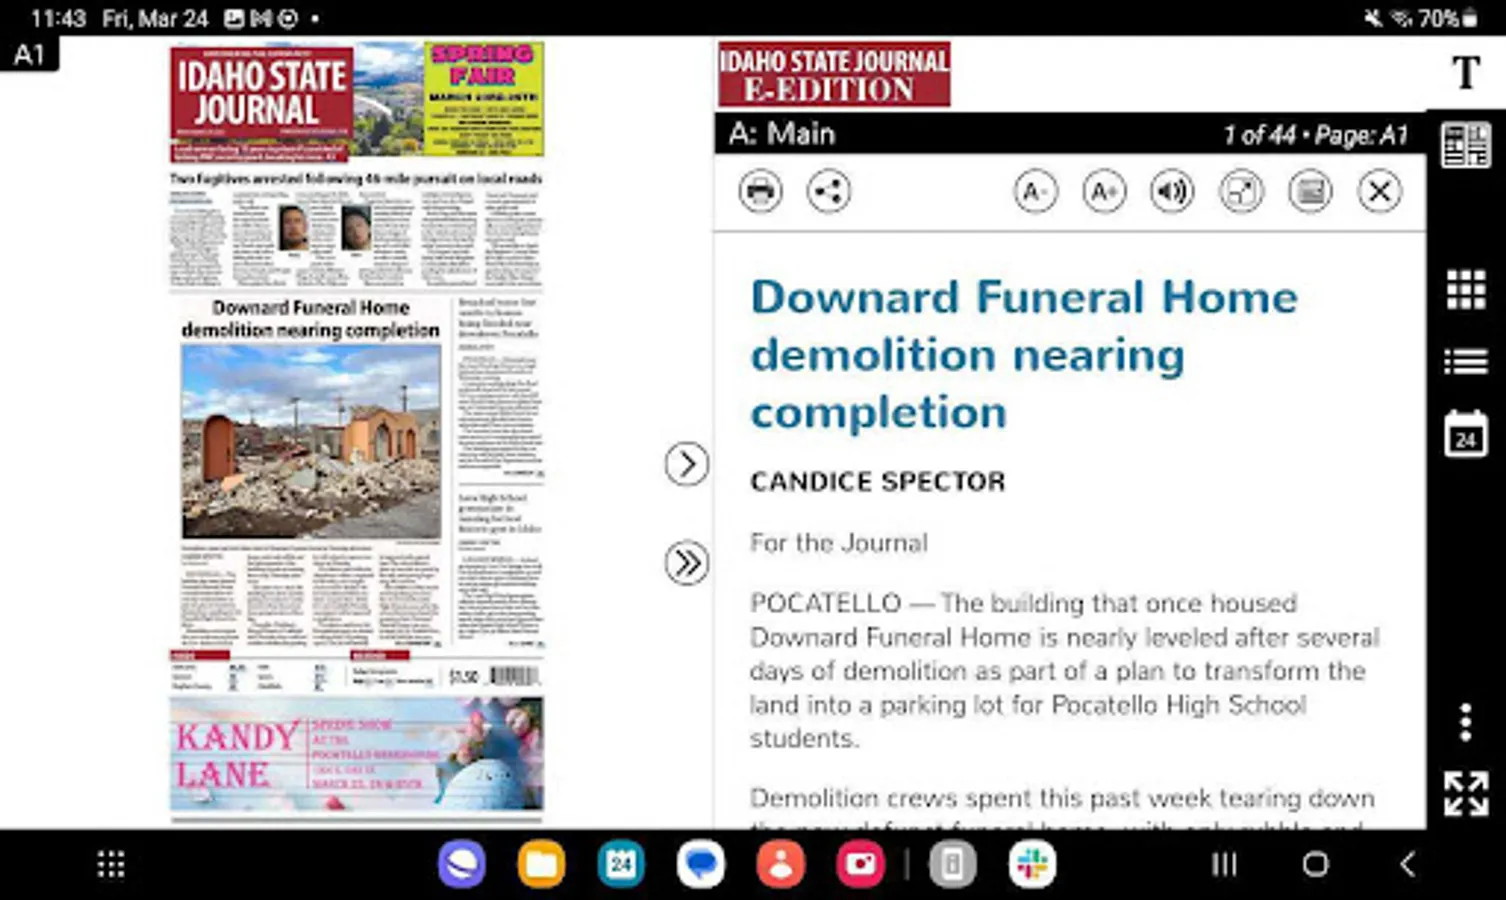Viewport: 1506px width, 900px height.
Task: Launch the Camera app
Action: pyautogui.click(x=861, y=864)
